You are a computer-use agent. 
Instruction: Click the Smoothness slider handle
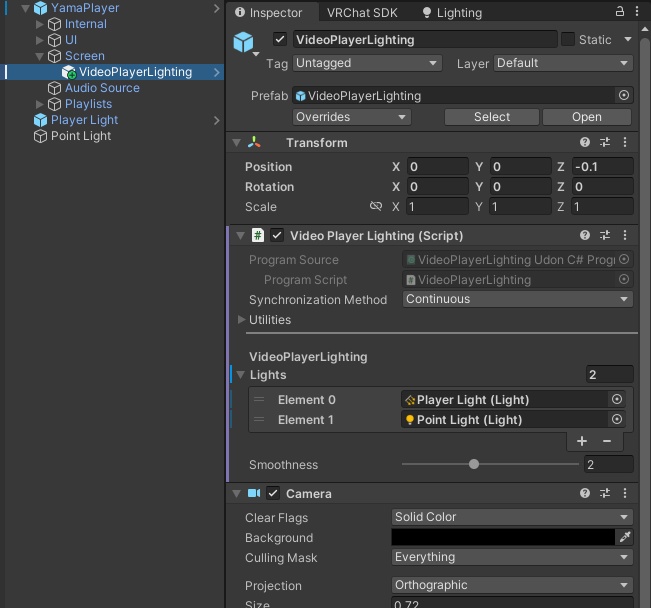tap(474, 464)
